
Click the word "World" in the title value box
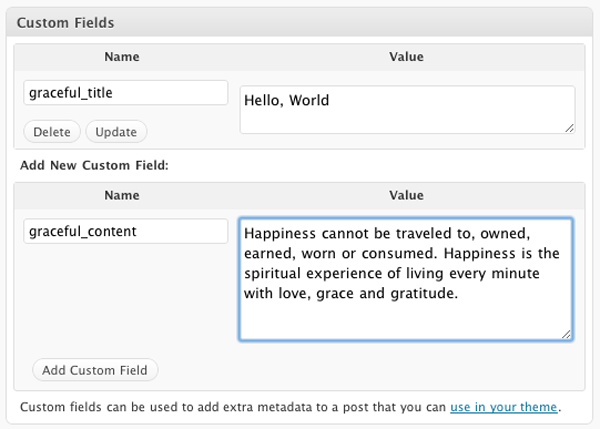pyautogui.click(x=309, y=100)
